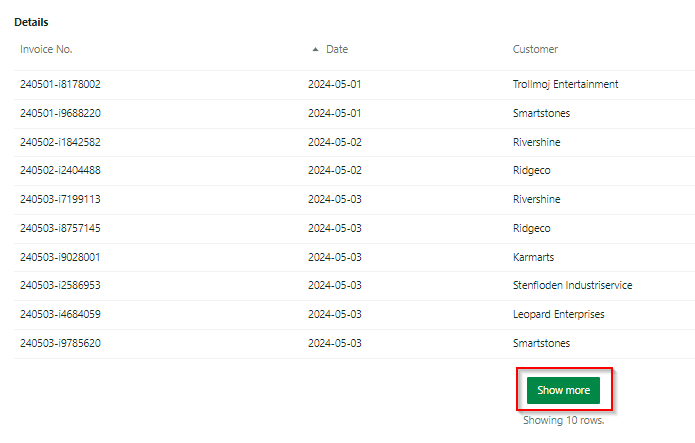Image resolution: width=695 pixels, height=443 pixels.
Task: Click the Showing 10 rows text
Action: [563, 420]
